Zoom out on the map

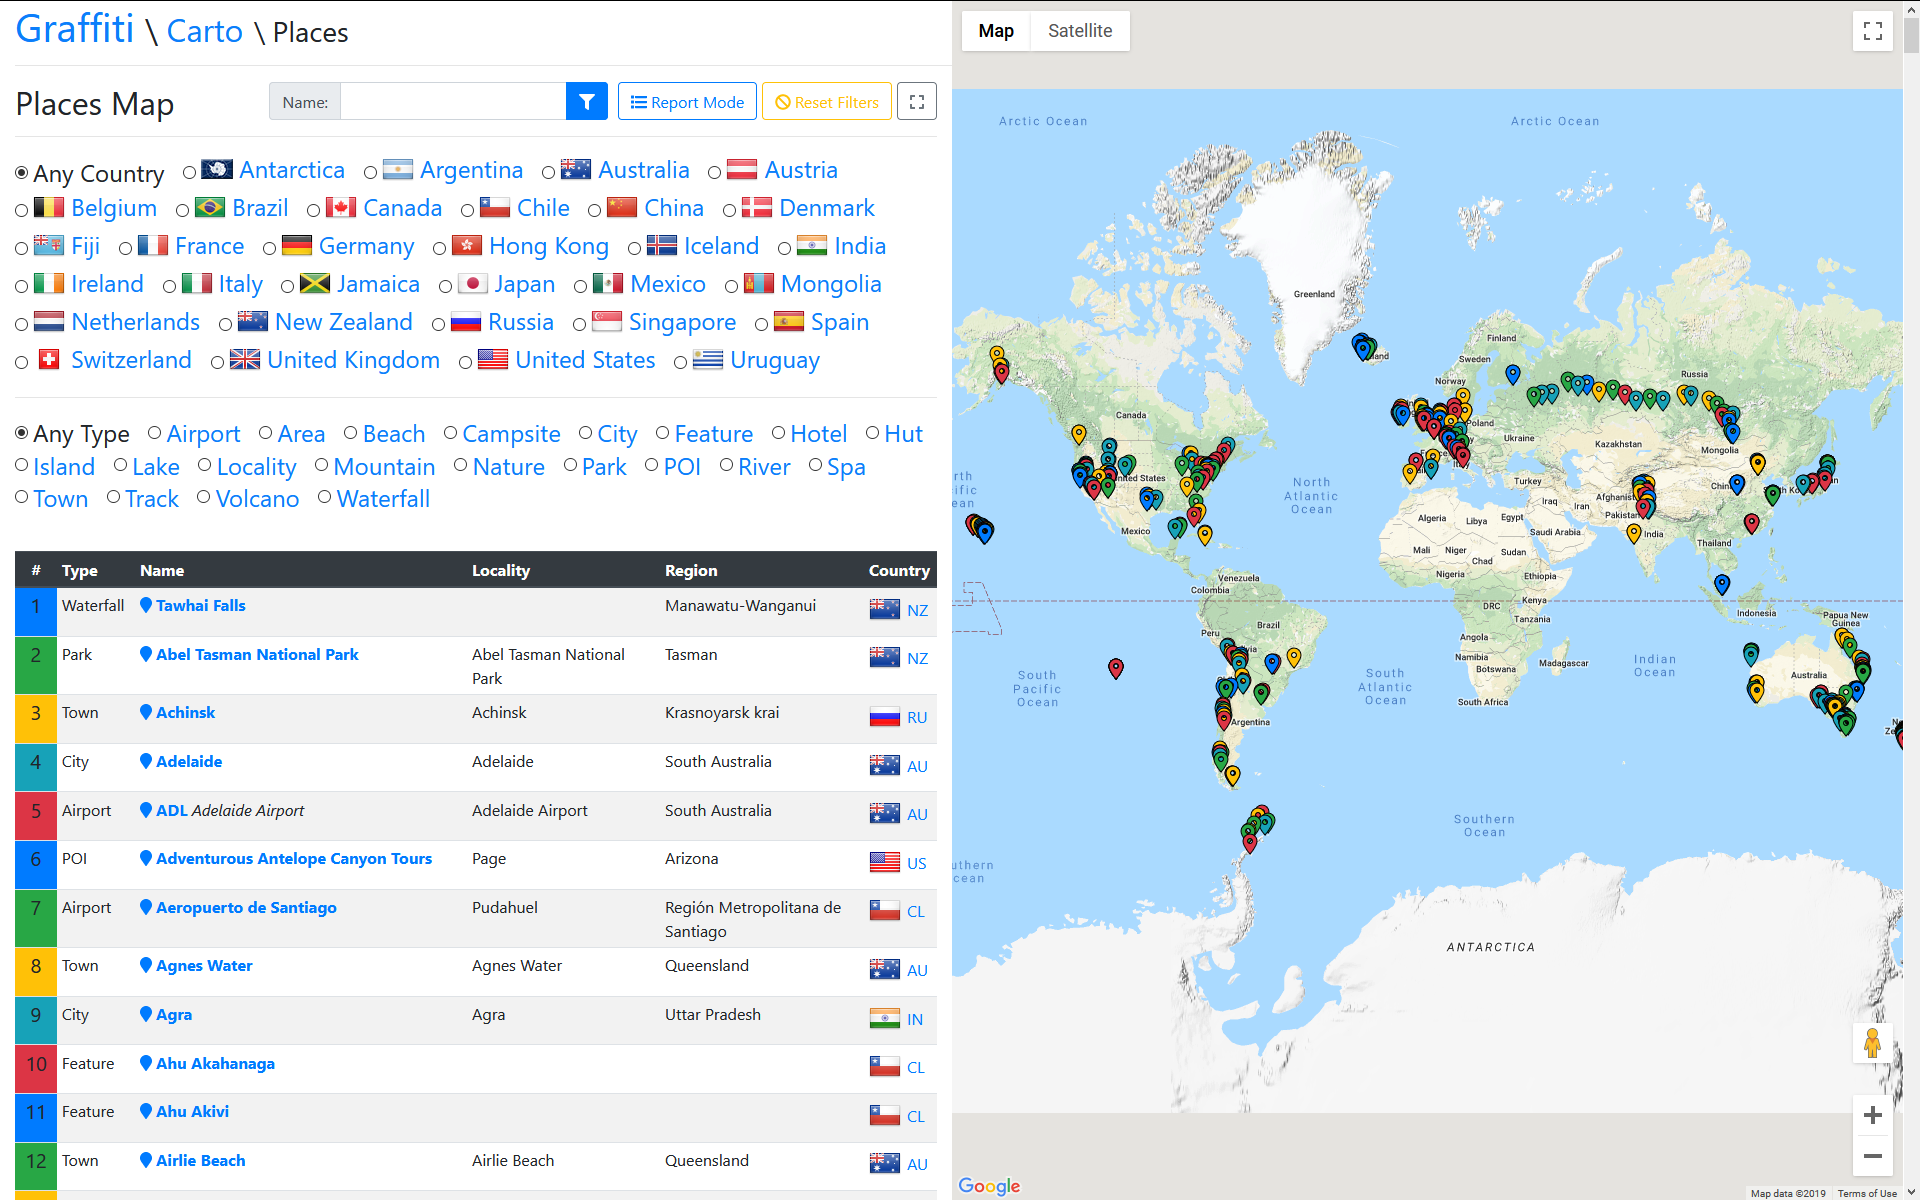1872,1156
